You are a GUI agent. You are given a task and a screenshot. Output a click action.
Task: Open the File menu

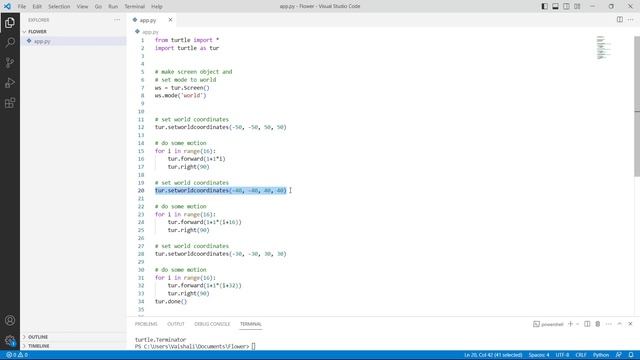(x=22, y=7)
